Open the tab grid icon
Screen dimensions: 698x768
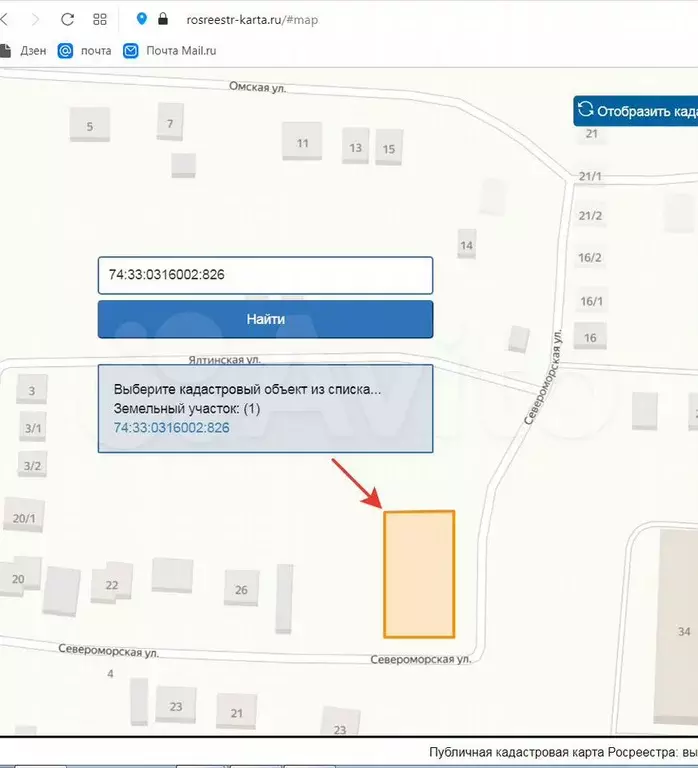[100, 20]
